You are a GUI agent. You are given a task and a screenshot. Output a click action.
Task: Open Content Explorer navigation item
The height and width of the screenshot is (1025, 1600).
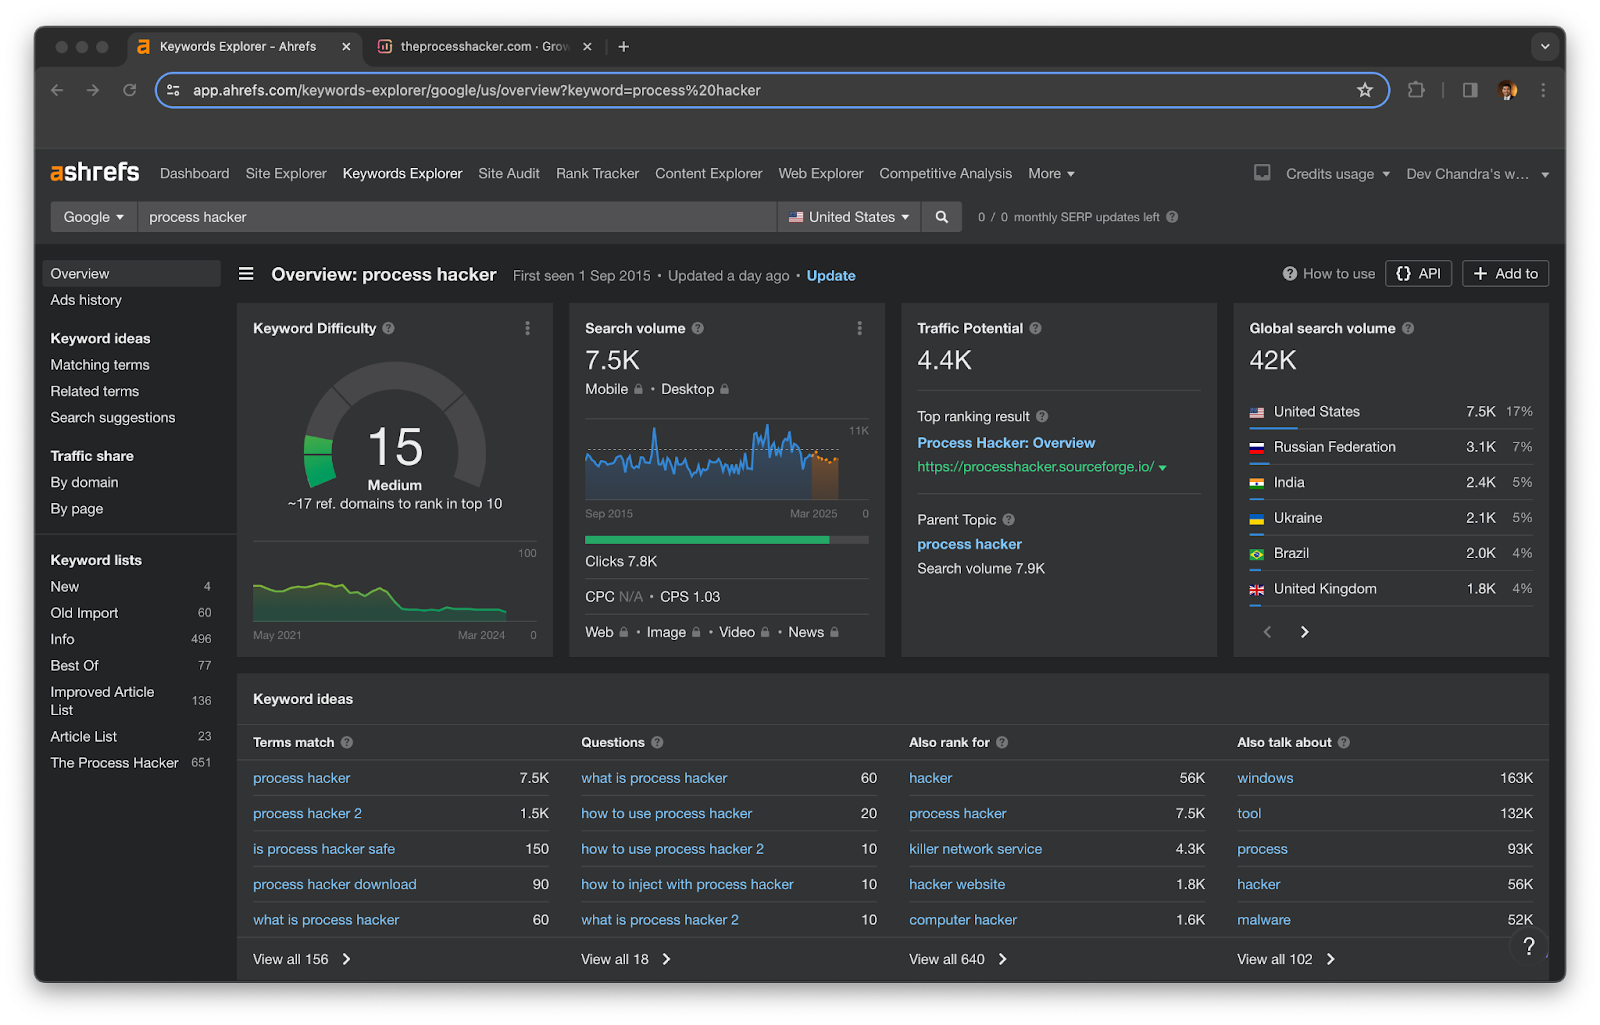[708, 173]
